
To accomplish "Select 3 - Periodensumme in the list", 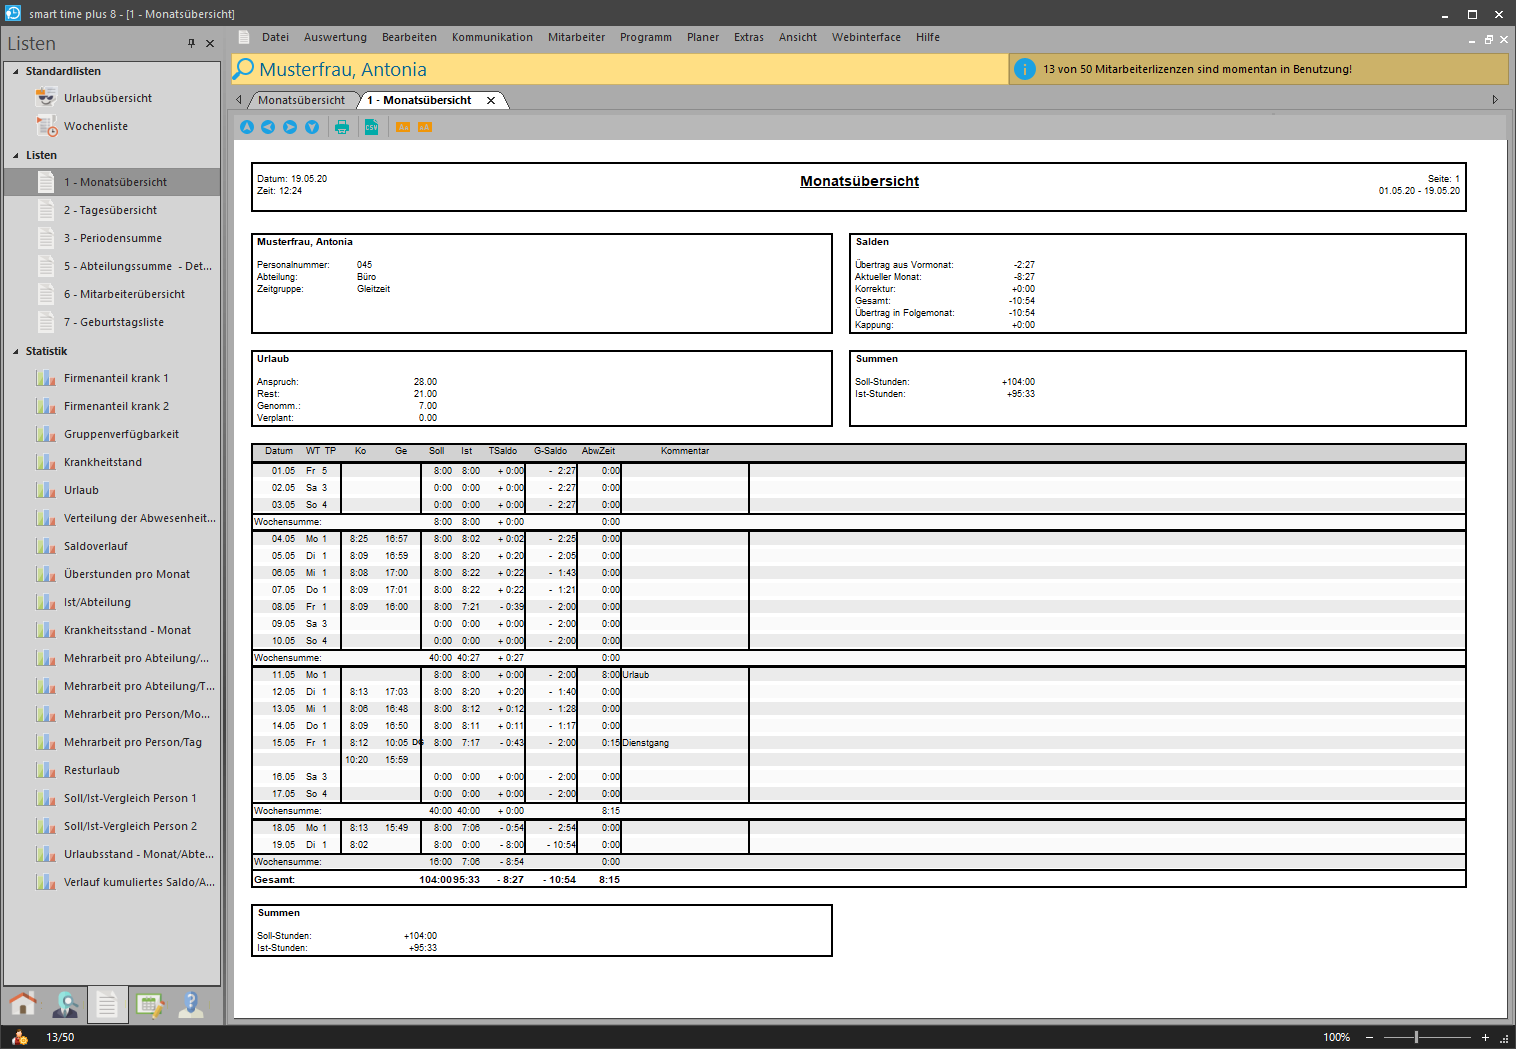I will coord(111,238).
